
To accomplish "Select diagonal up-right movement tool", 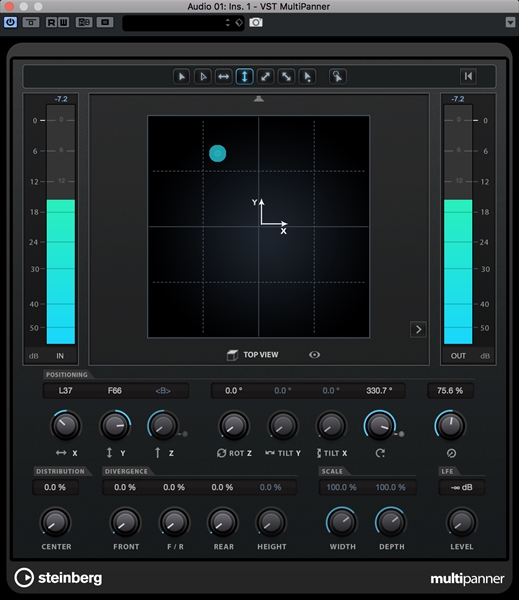I will pyautogui.click(x=266, y=77).
